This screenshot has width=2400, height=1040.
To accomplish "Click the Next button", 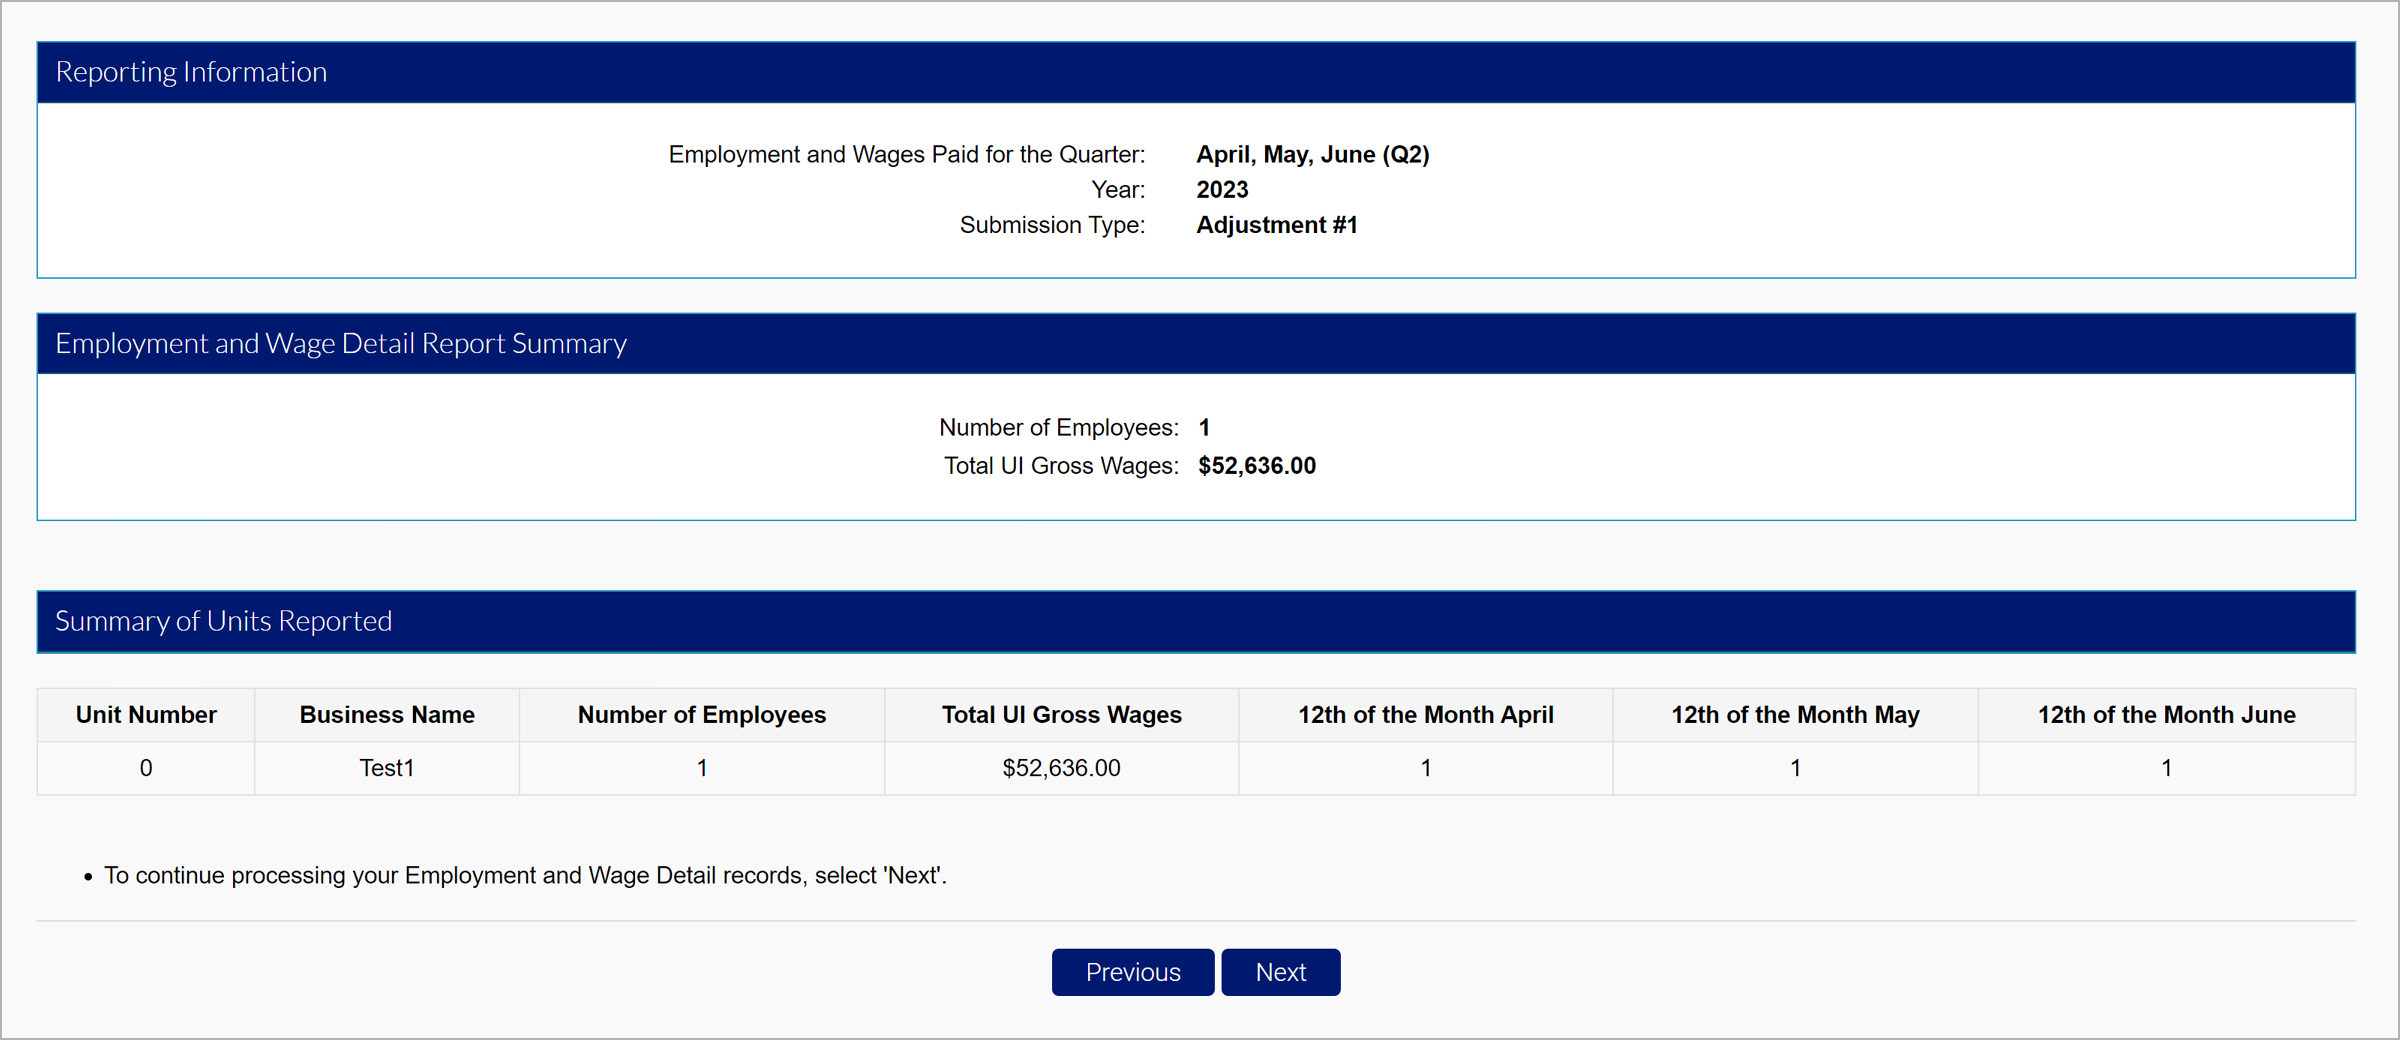I will coord(1280,972).
